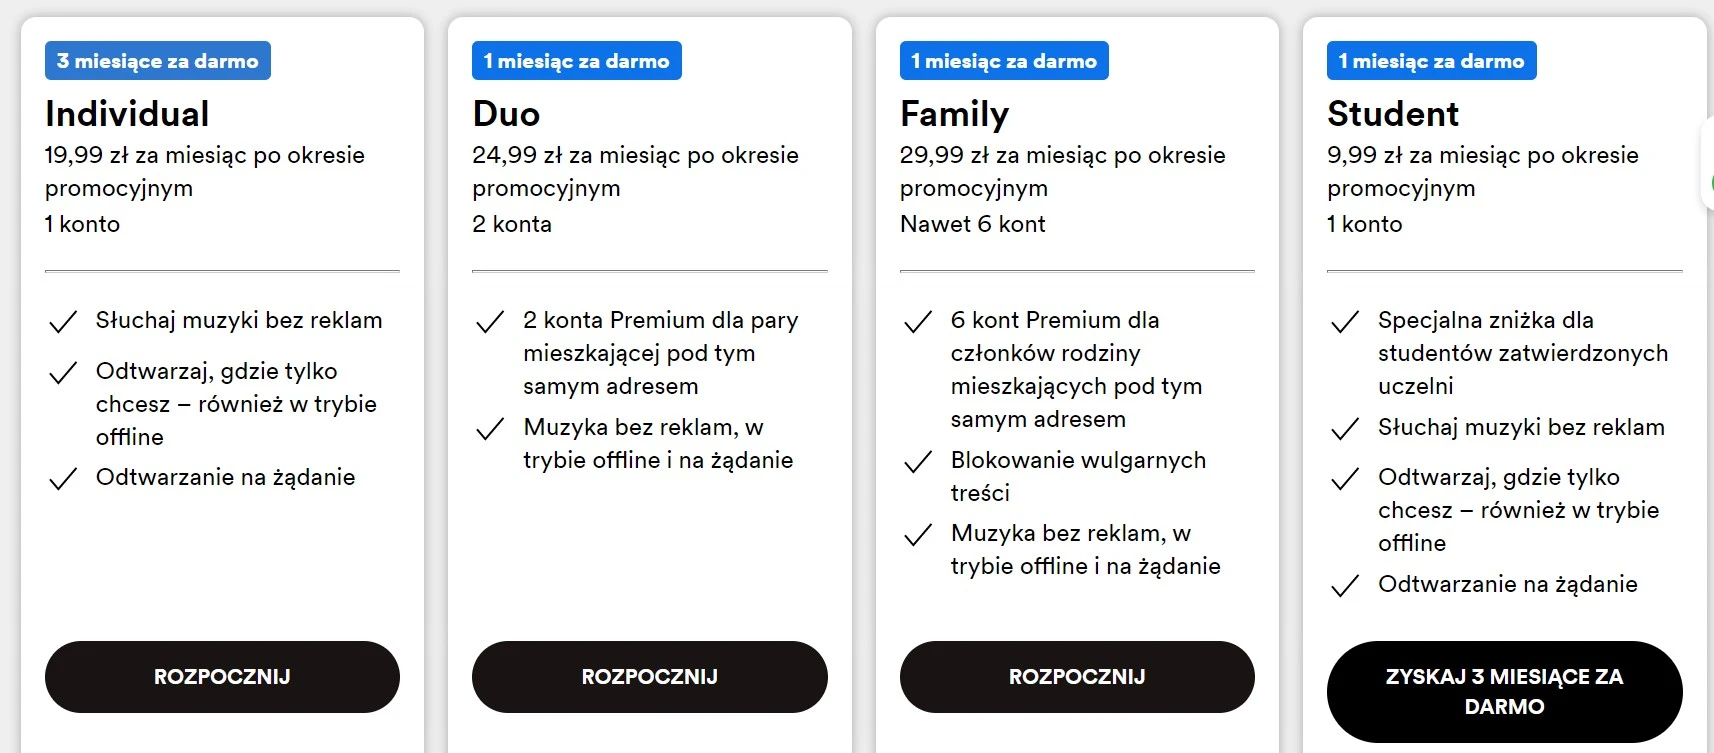The width and height of the screenshot is (1714, 753).
Task: Select the "1 miesiąc za darmo" badge on Family
Action: point(1003,60)
